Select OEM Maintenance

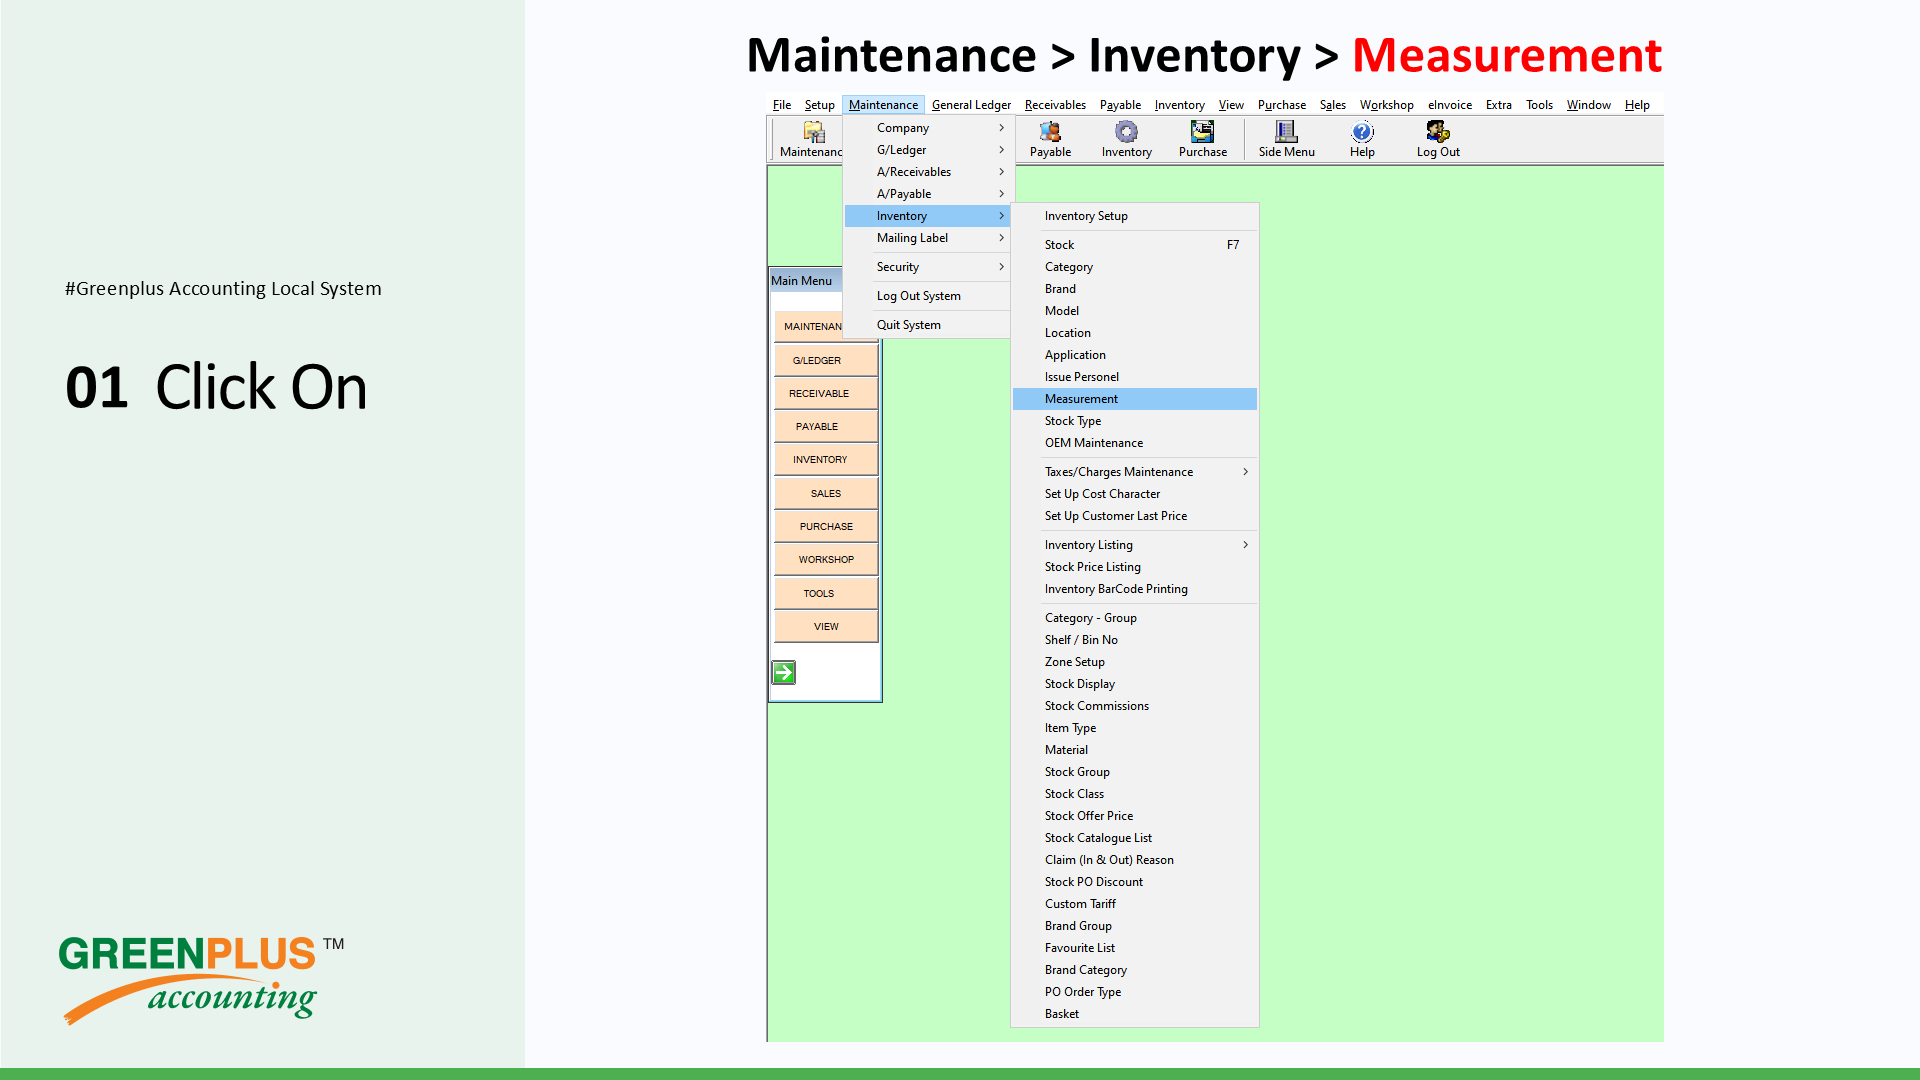1135,443
